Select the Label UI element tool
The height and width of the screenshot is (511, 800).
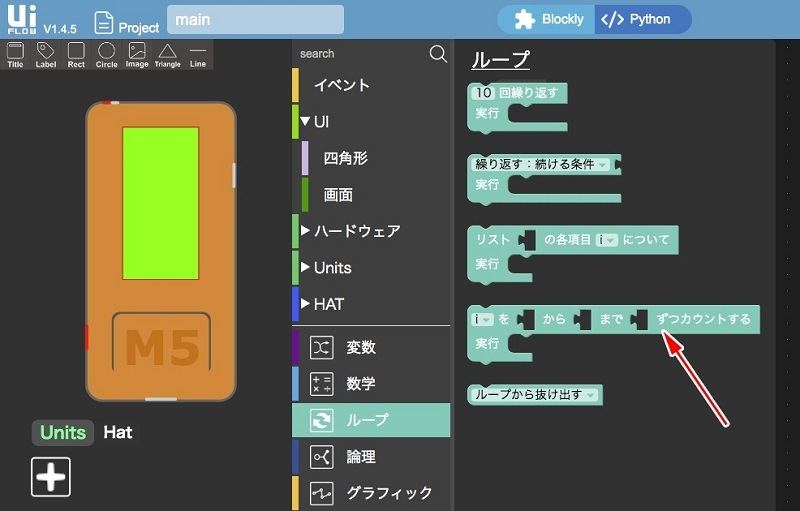(46, 54)
